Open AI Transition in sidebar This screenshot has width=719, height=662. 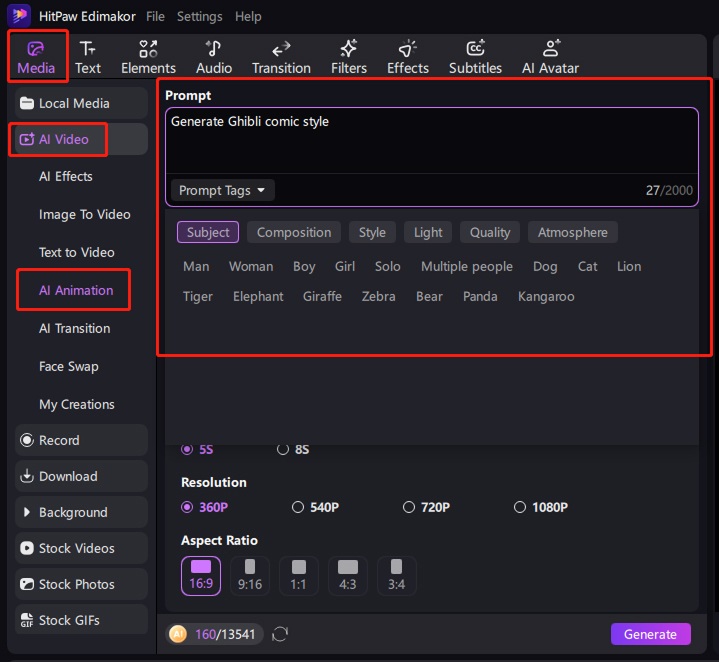coord(75,329)
